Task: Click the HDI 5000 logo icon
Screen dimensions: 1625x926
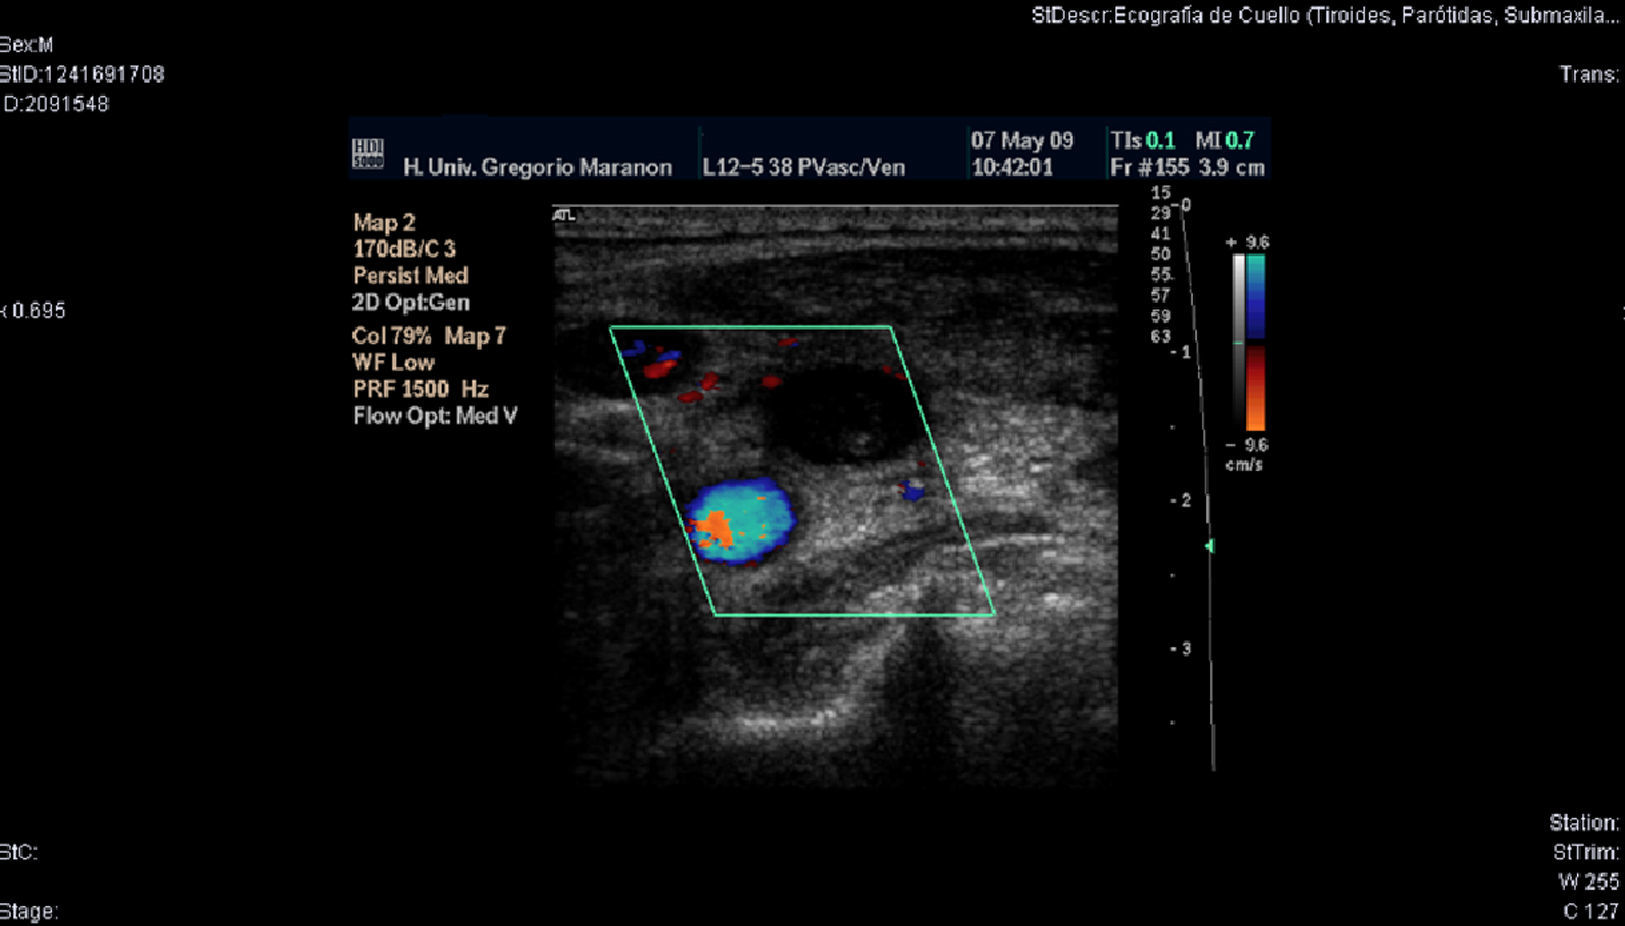Action: coord(368,153)
